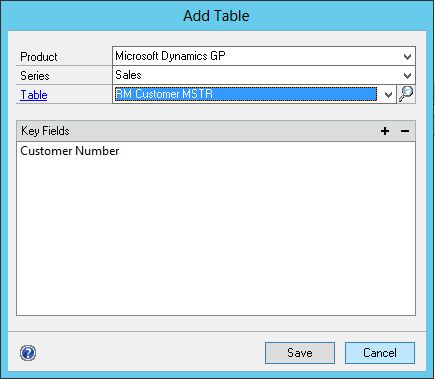Click the Product label

coord(39,57)
